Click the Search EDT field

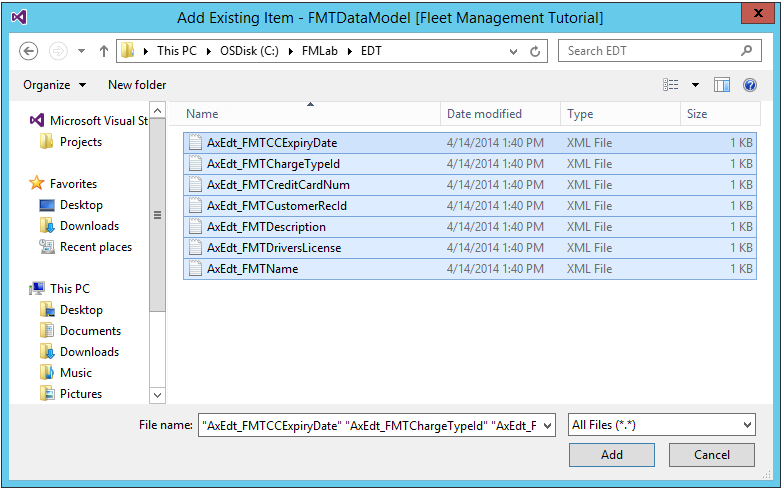click(x=660, y=51)
